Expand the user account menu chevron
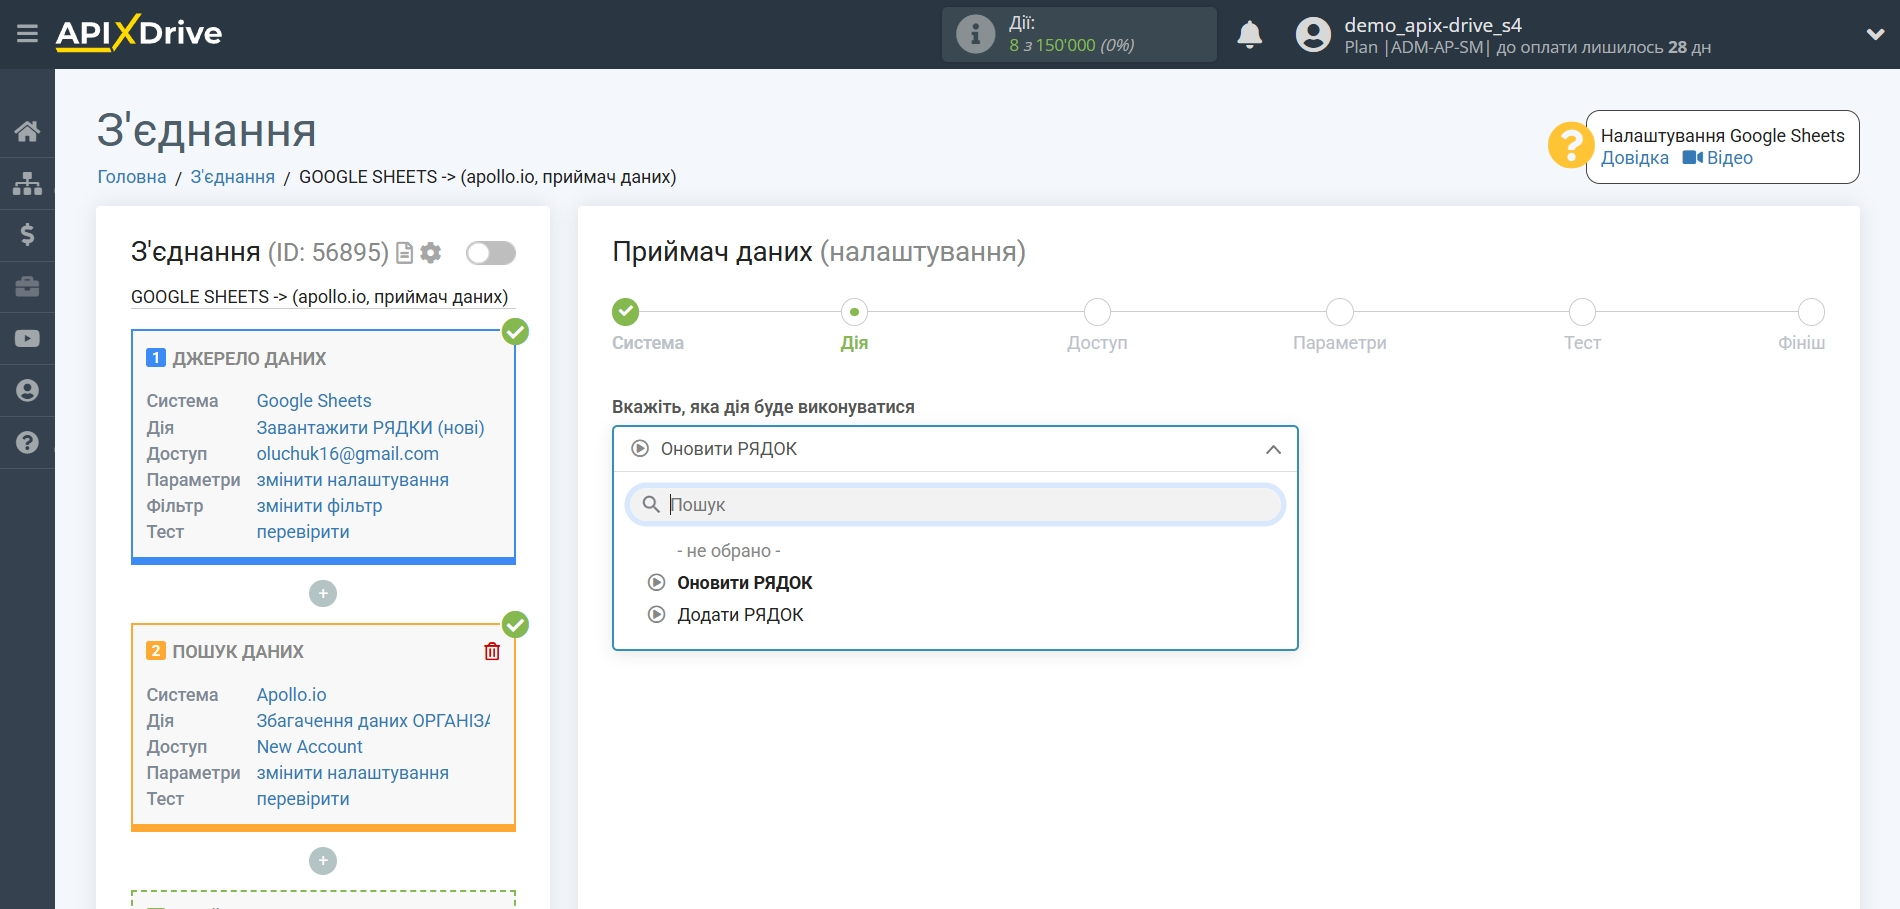 point(1874,34)
